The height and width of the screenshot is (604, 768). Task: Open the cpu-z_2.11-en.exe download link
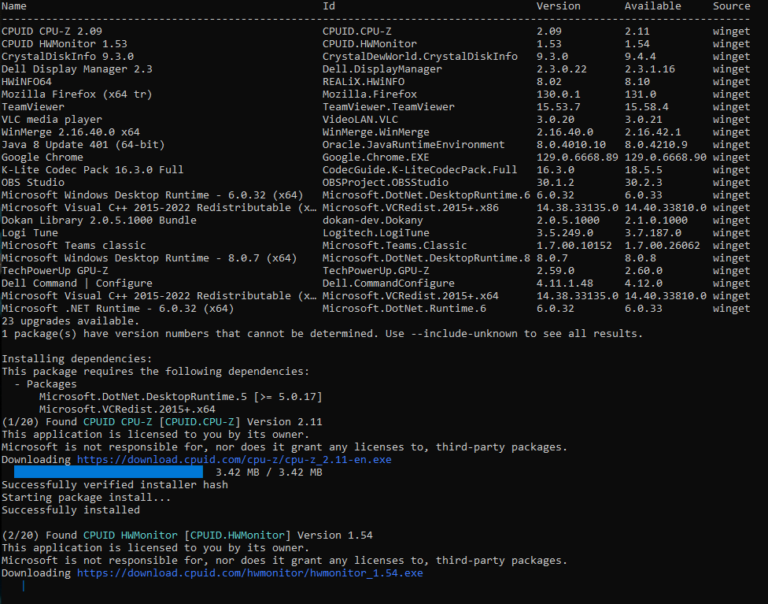coord(234,459)
